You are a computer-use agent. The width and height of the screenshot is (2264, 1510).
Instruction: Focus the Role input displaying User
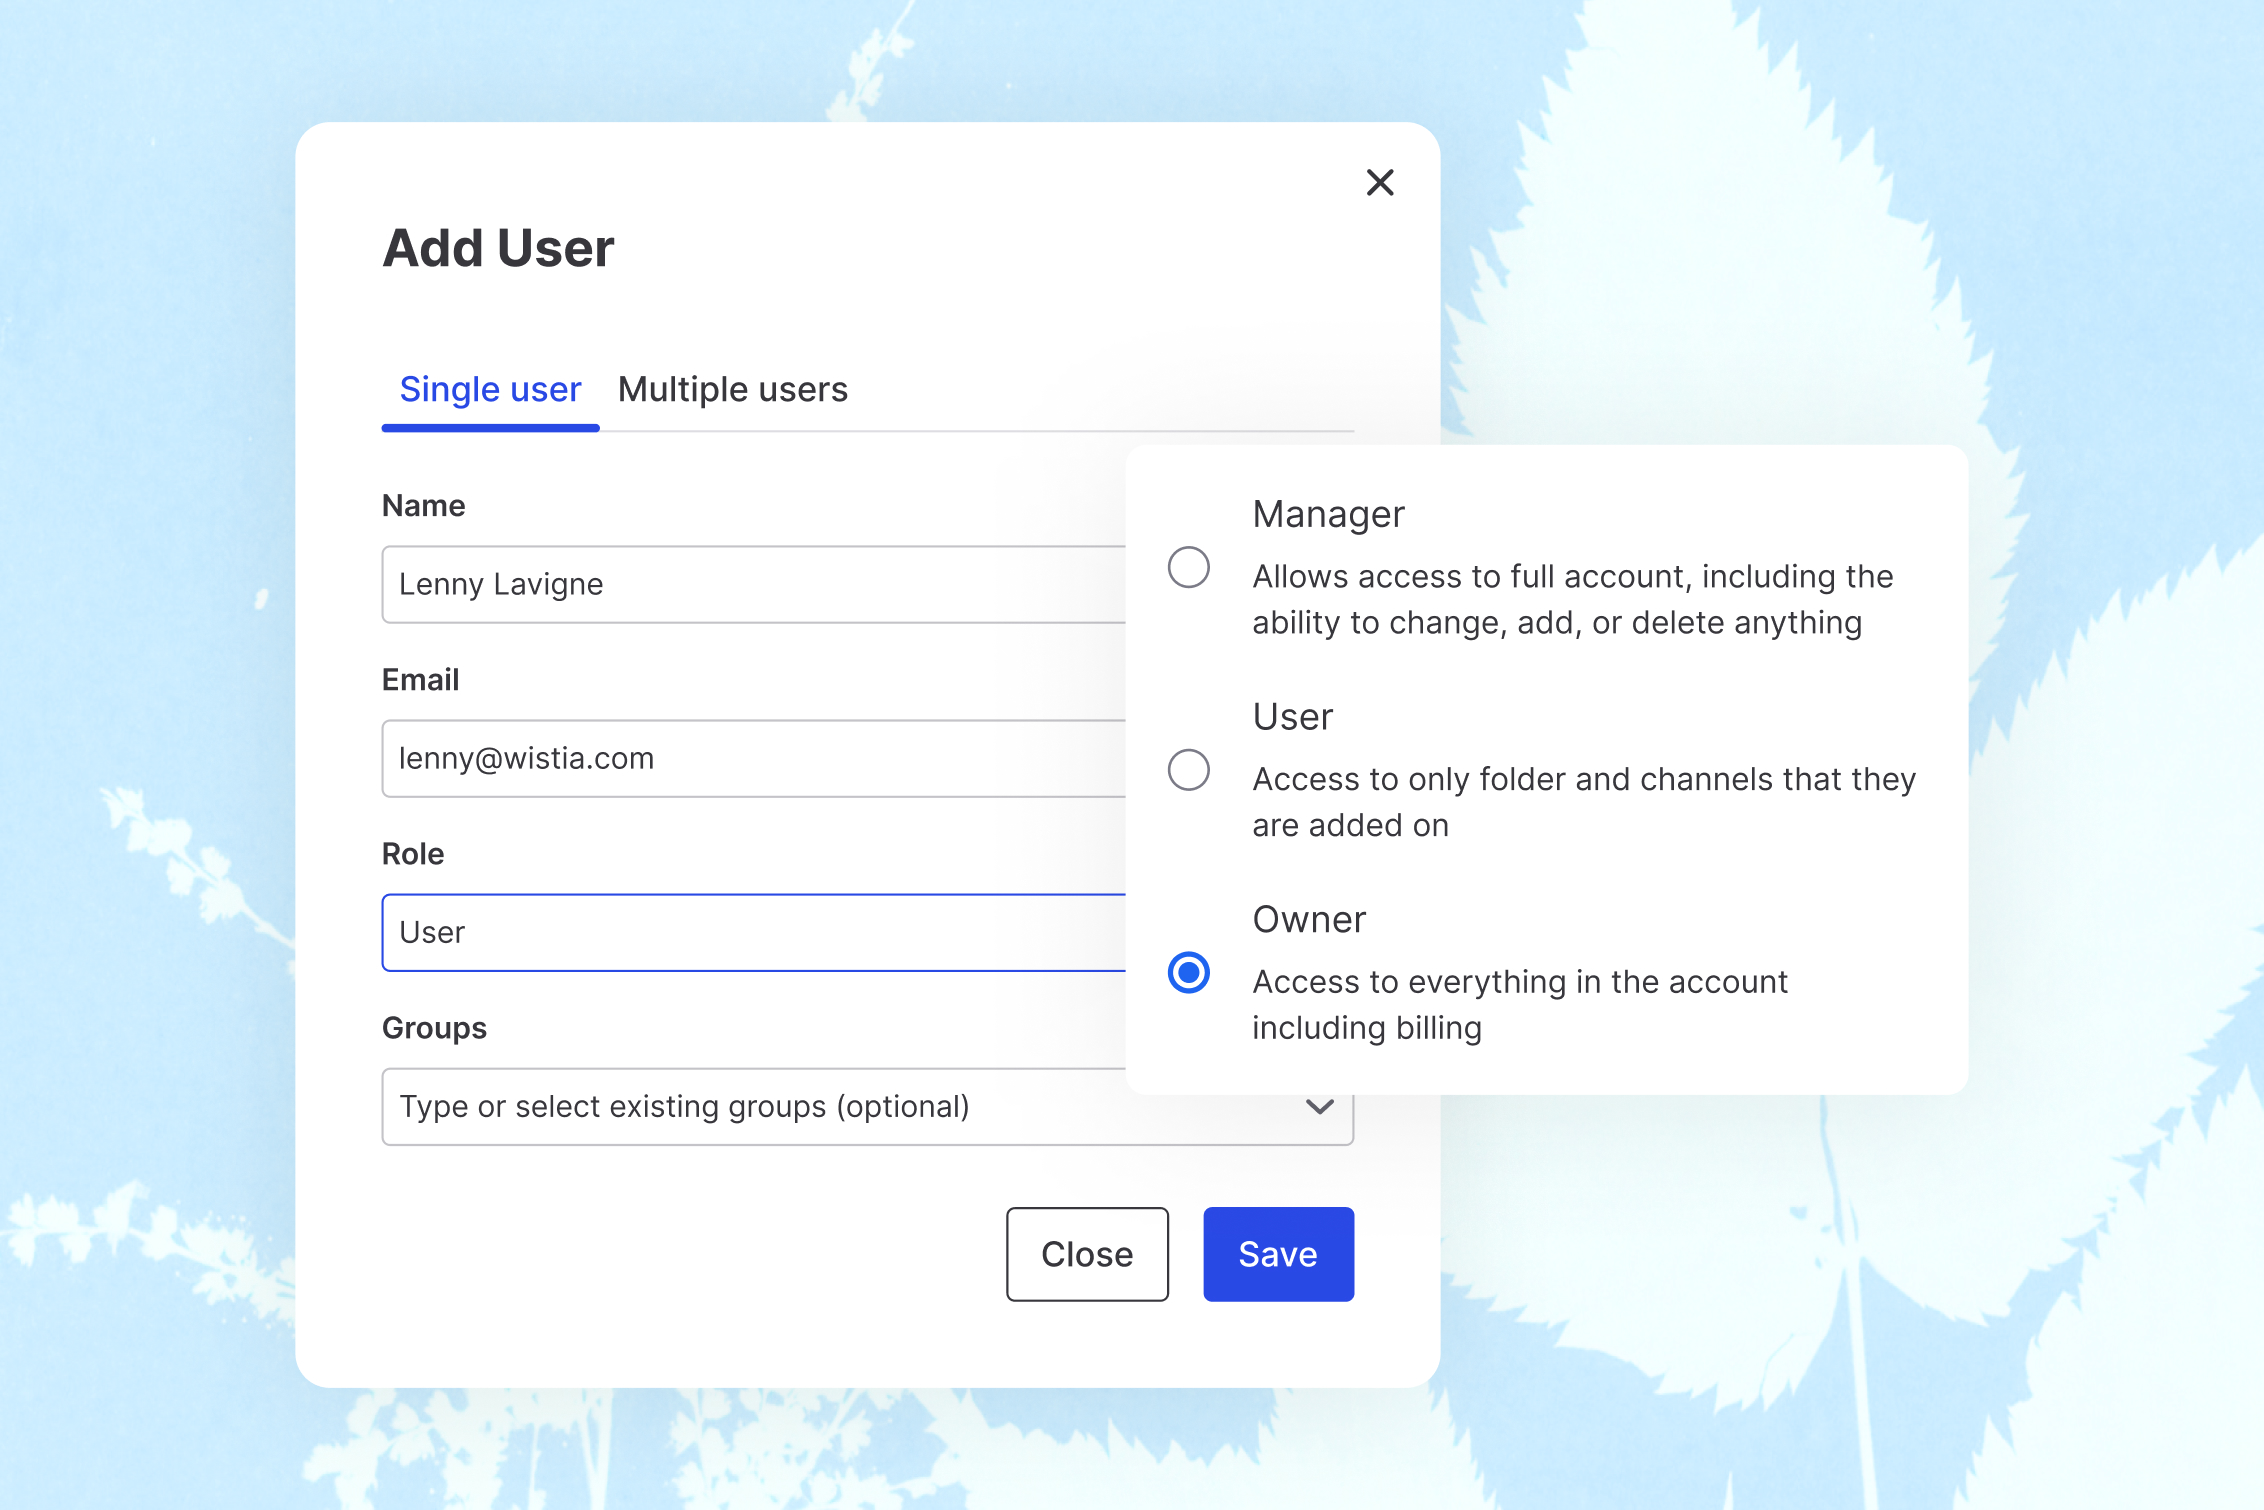700,932
